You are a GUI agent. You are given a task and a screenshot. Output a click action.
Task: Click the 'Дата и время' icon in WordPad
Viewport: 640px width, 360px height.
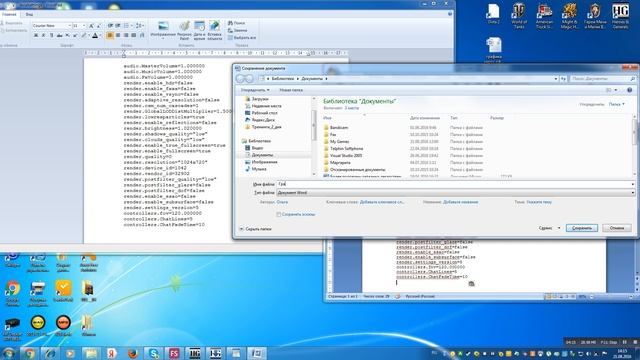click(200, 30)
